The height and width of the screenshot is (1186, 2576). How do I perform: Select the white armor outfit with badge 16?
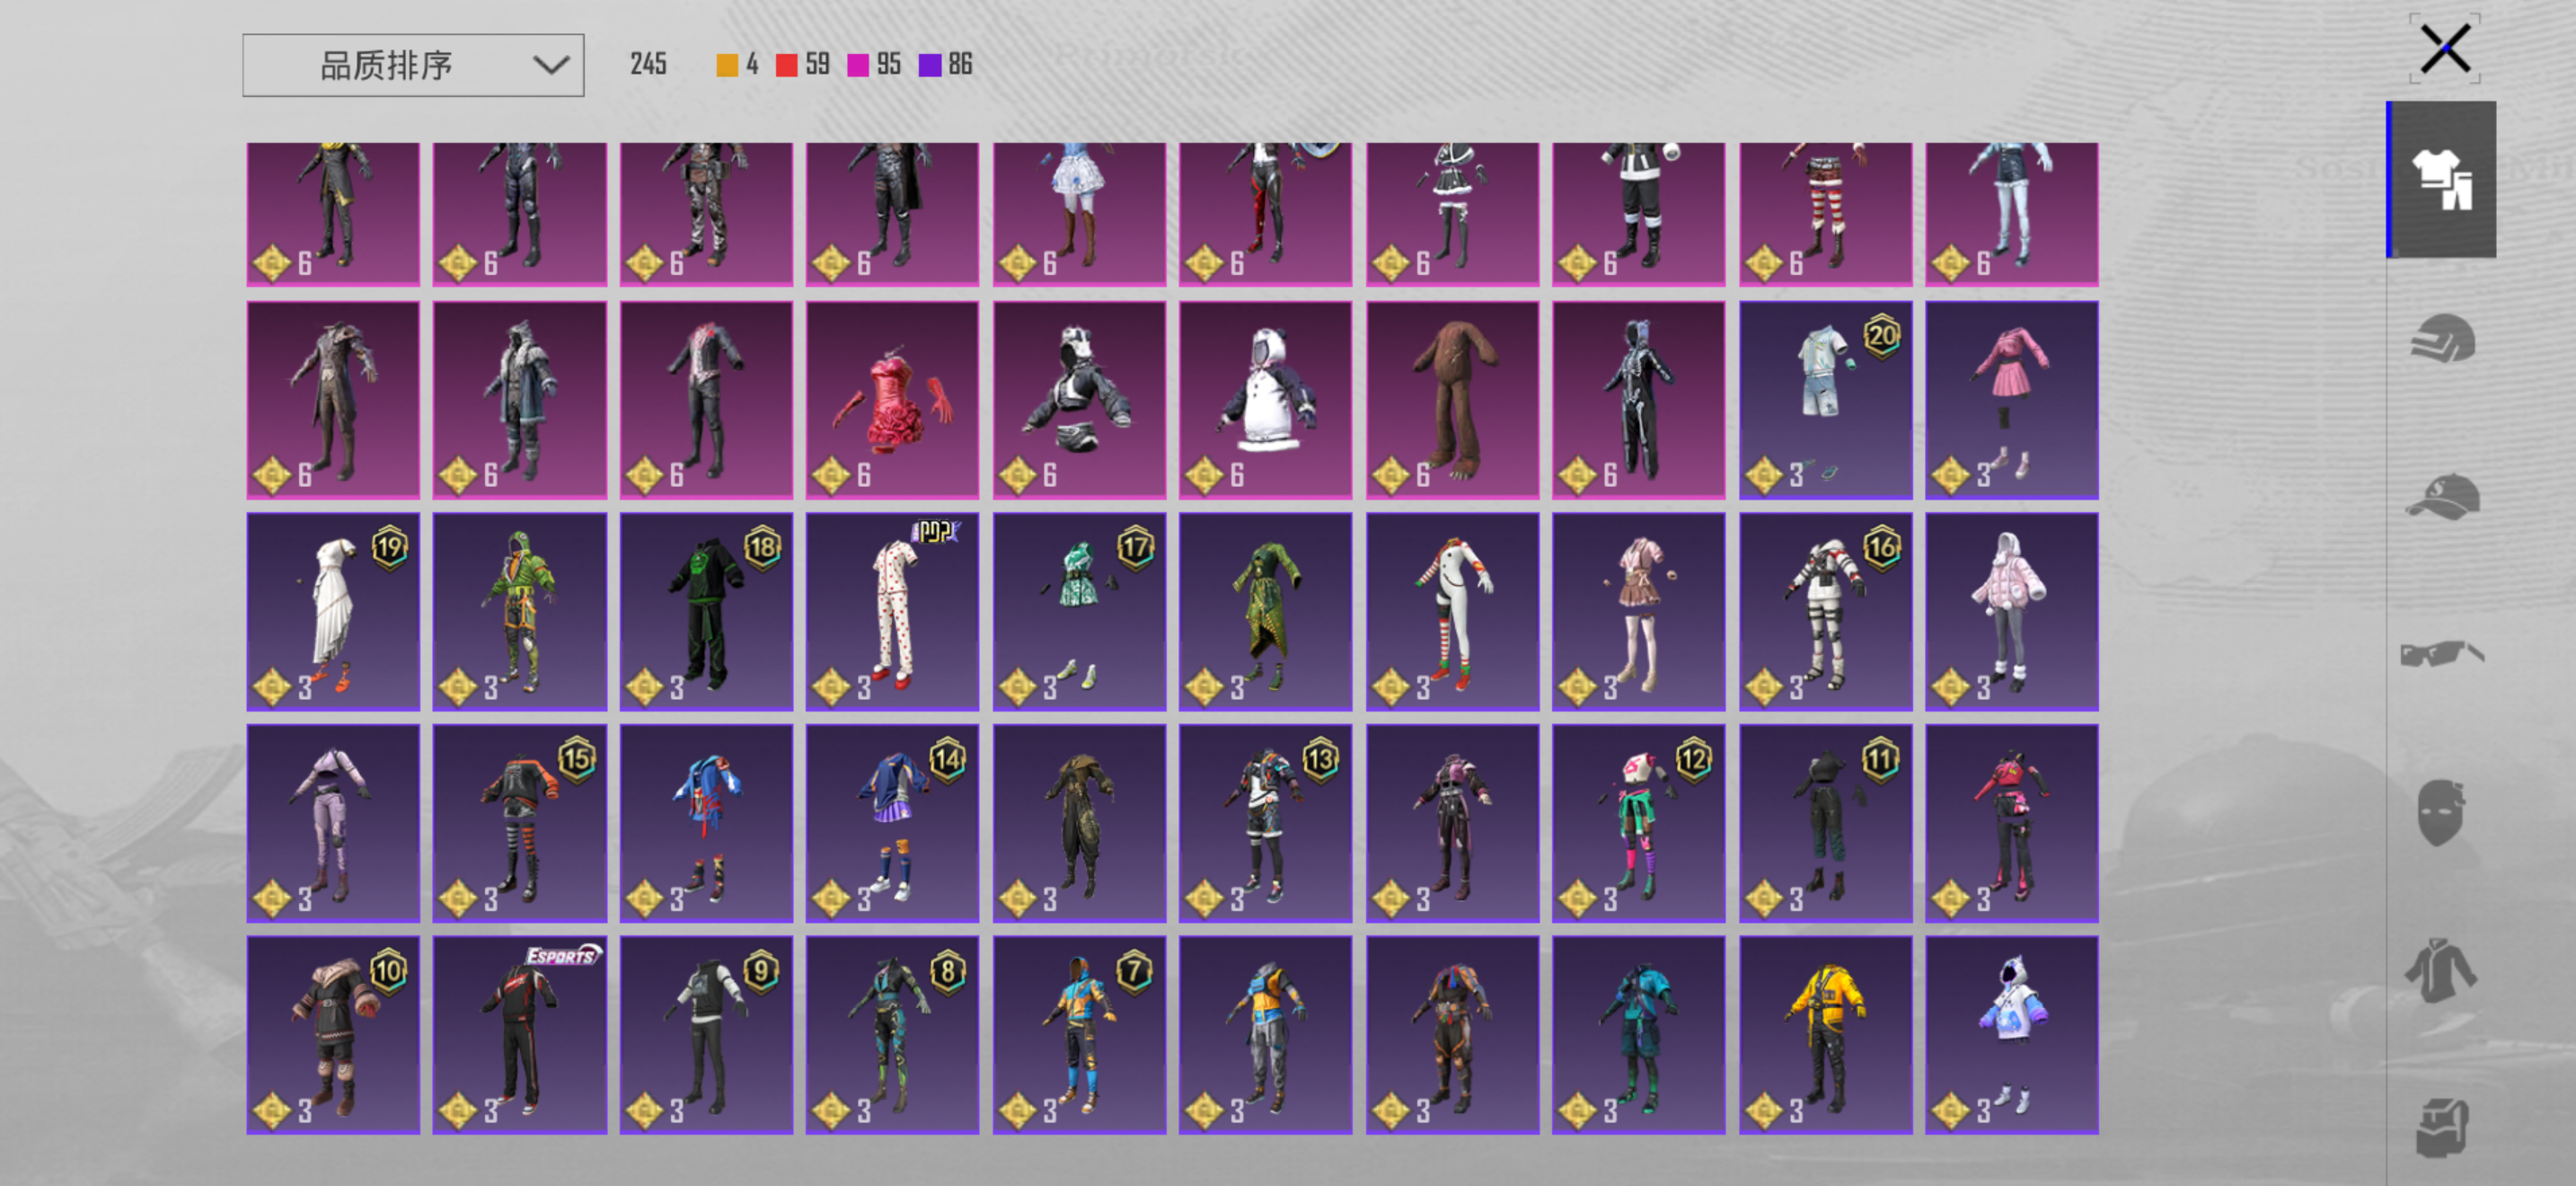tap(1825, 612)
